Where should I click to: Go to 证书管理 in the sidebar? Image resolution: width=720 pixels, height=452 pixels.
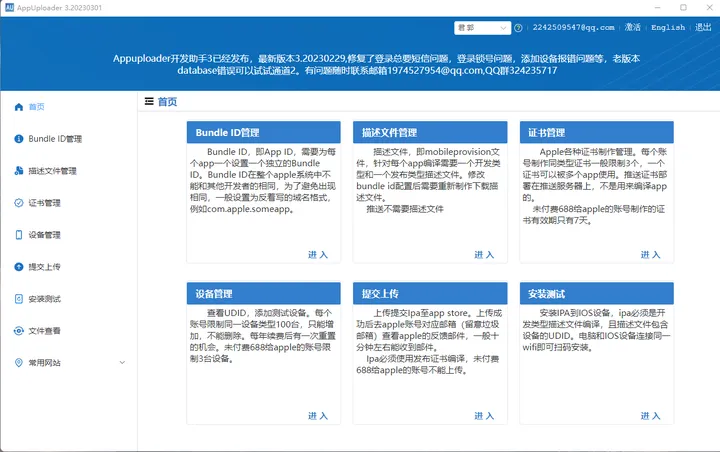[x=45, y=203]
